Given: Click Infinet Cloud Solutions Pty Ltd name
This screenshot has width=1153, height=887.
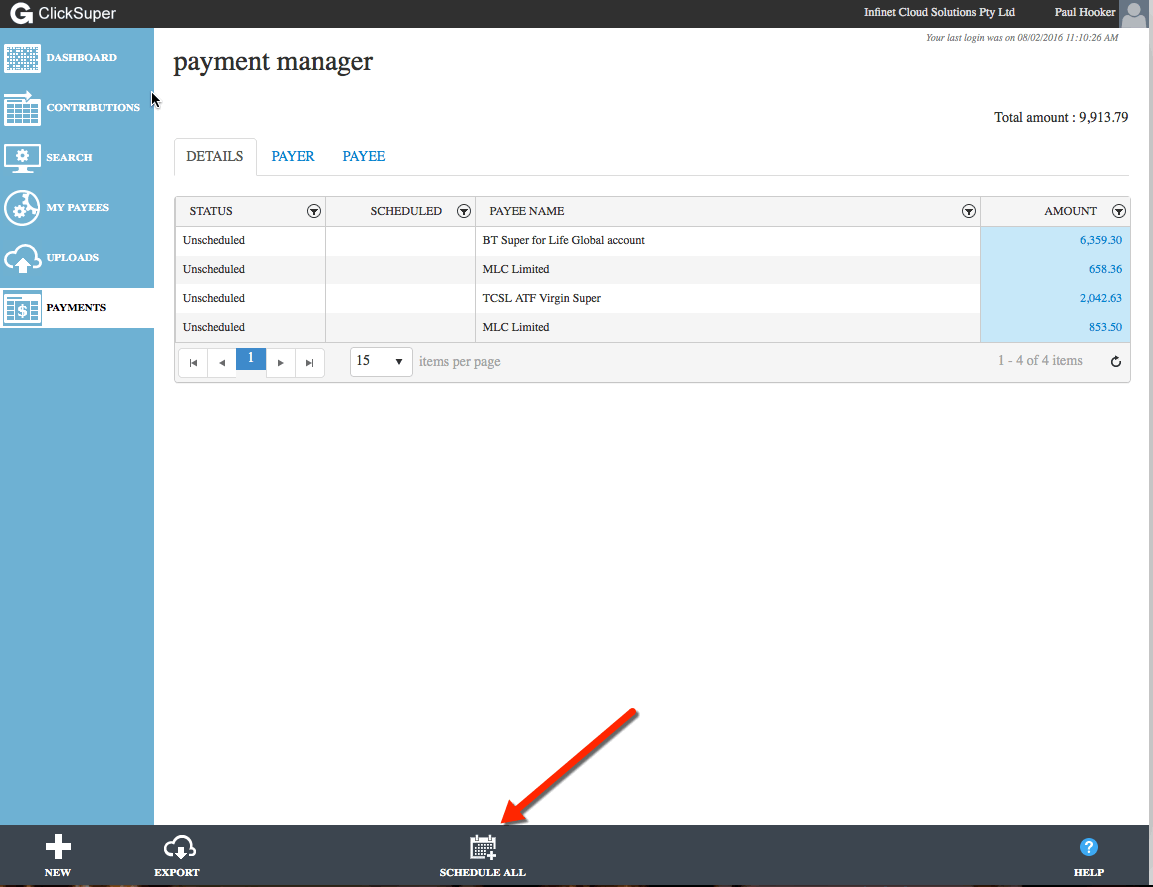Looking at the screenshot, I should tap(939, 13).
